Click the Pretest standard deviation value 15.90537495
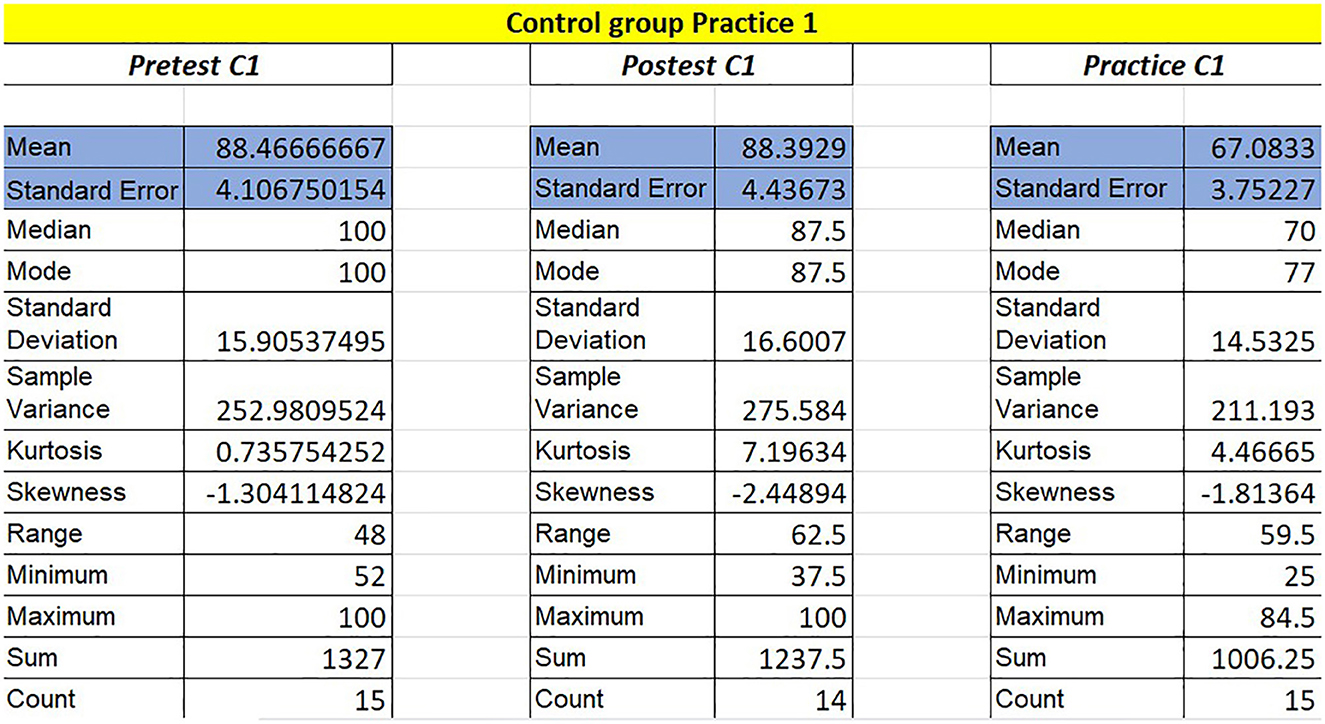 [x=301, y=342]
